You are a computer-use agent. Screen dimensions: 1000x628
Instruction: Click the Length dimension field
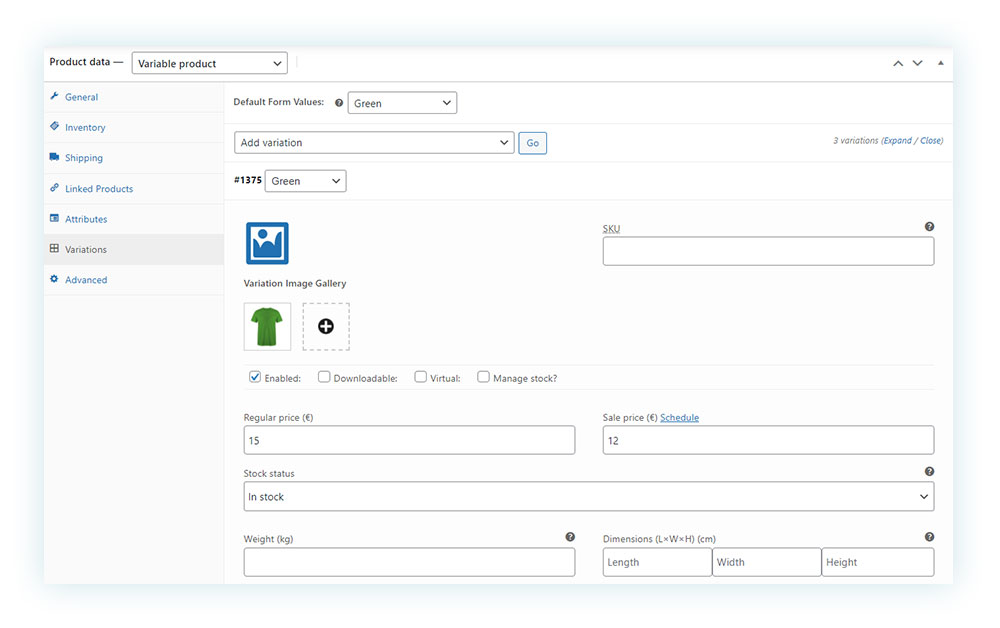[x=658, y=562]
